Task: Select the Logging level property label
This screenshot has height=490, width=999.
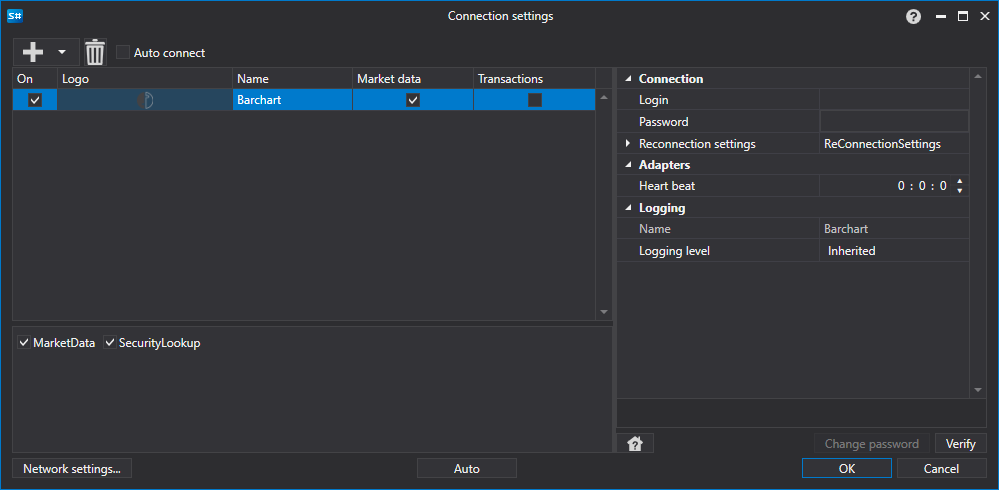Action: pos(674,251)
